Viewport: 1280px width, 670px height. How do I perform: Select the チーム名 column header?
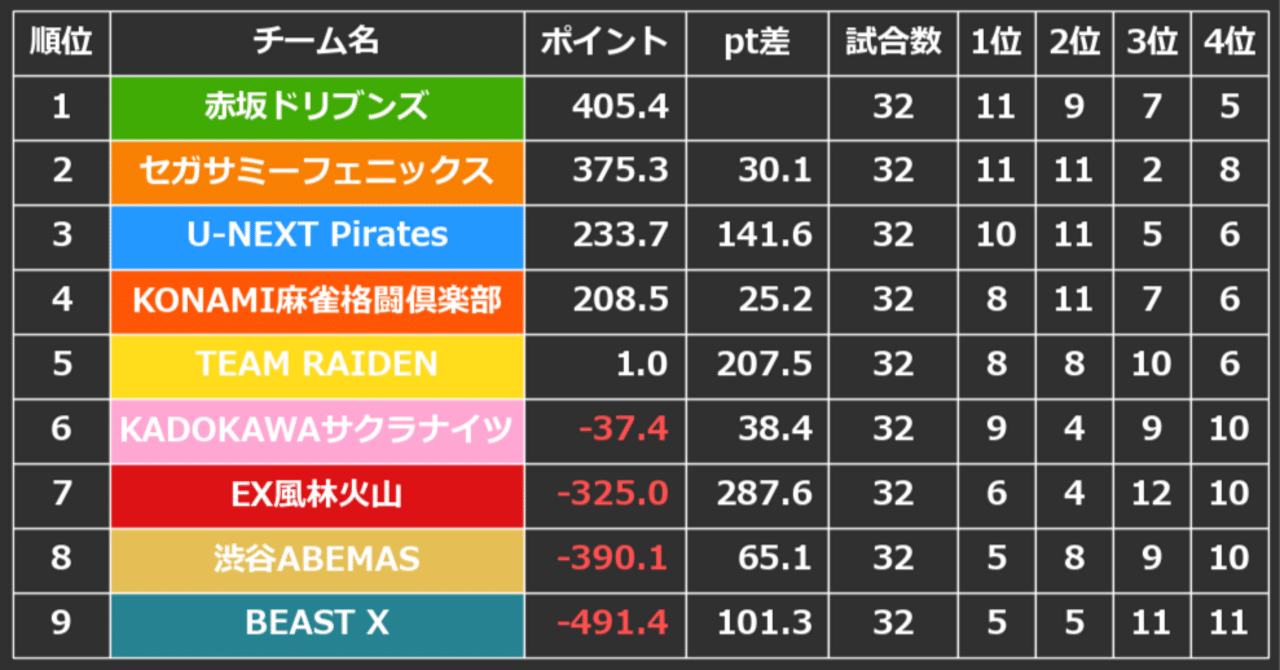317,43
